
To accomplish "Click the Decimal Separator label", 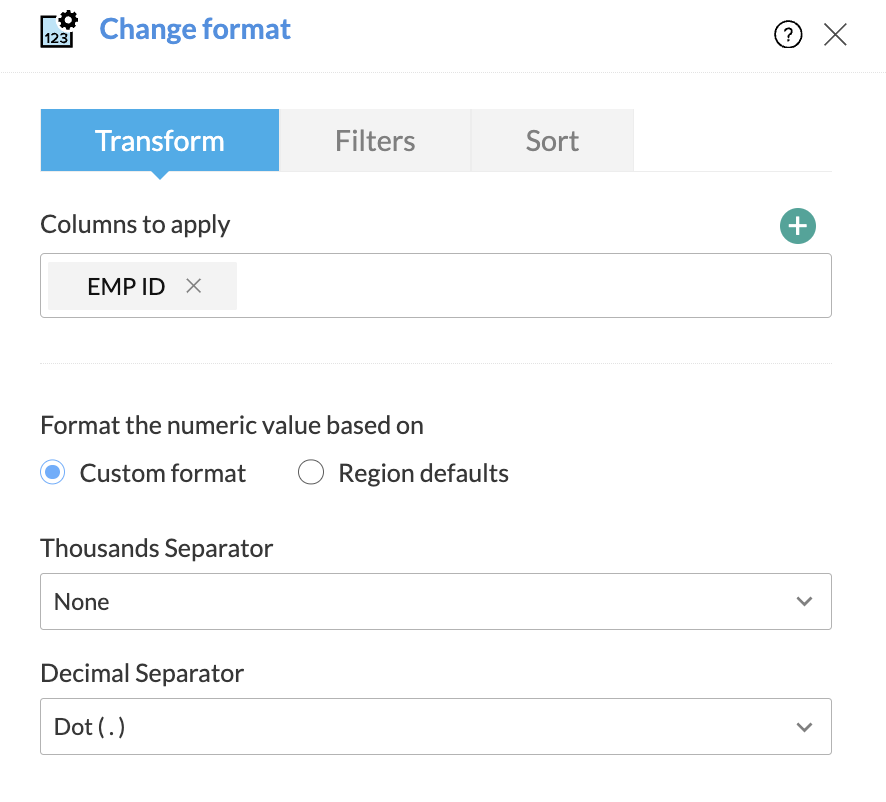I will point(142,673).
